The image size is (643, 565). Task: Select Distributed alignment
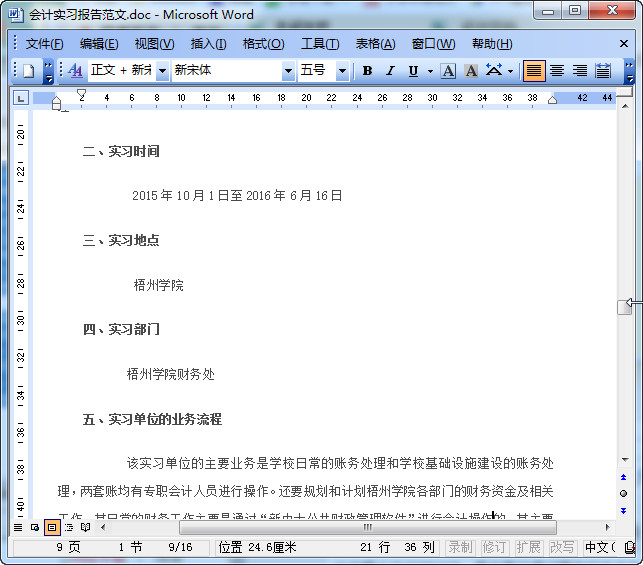[603, 71]
